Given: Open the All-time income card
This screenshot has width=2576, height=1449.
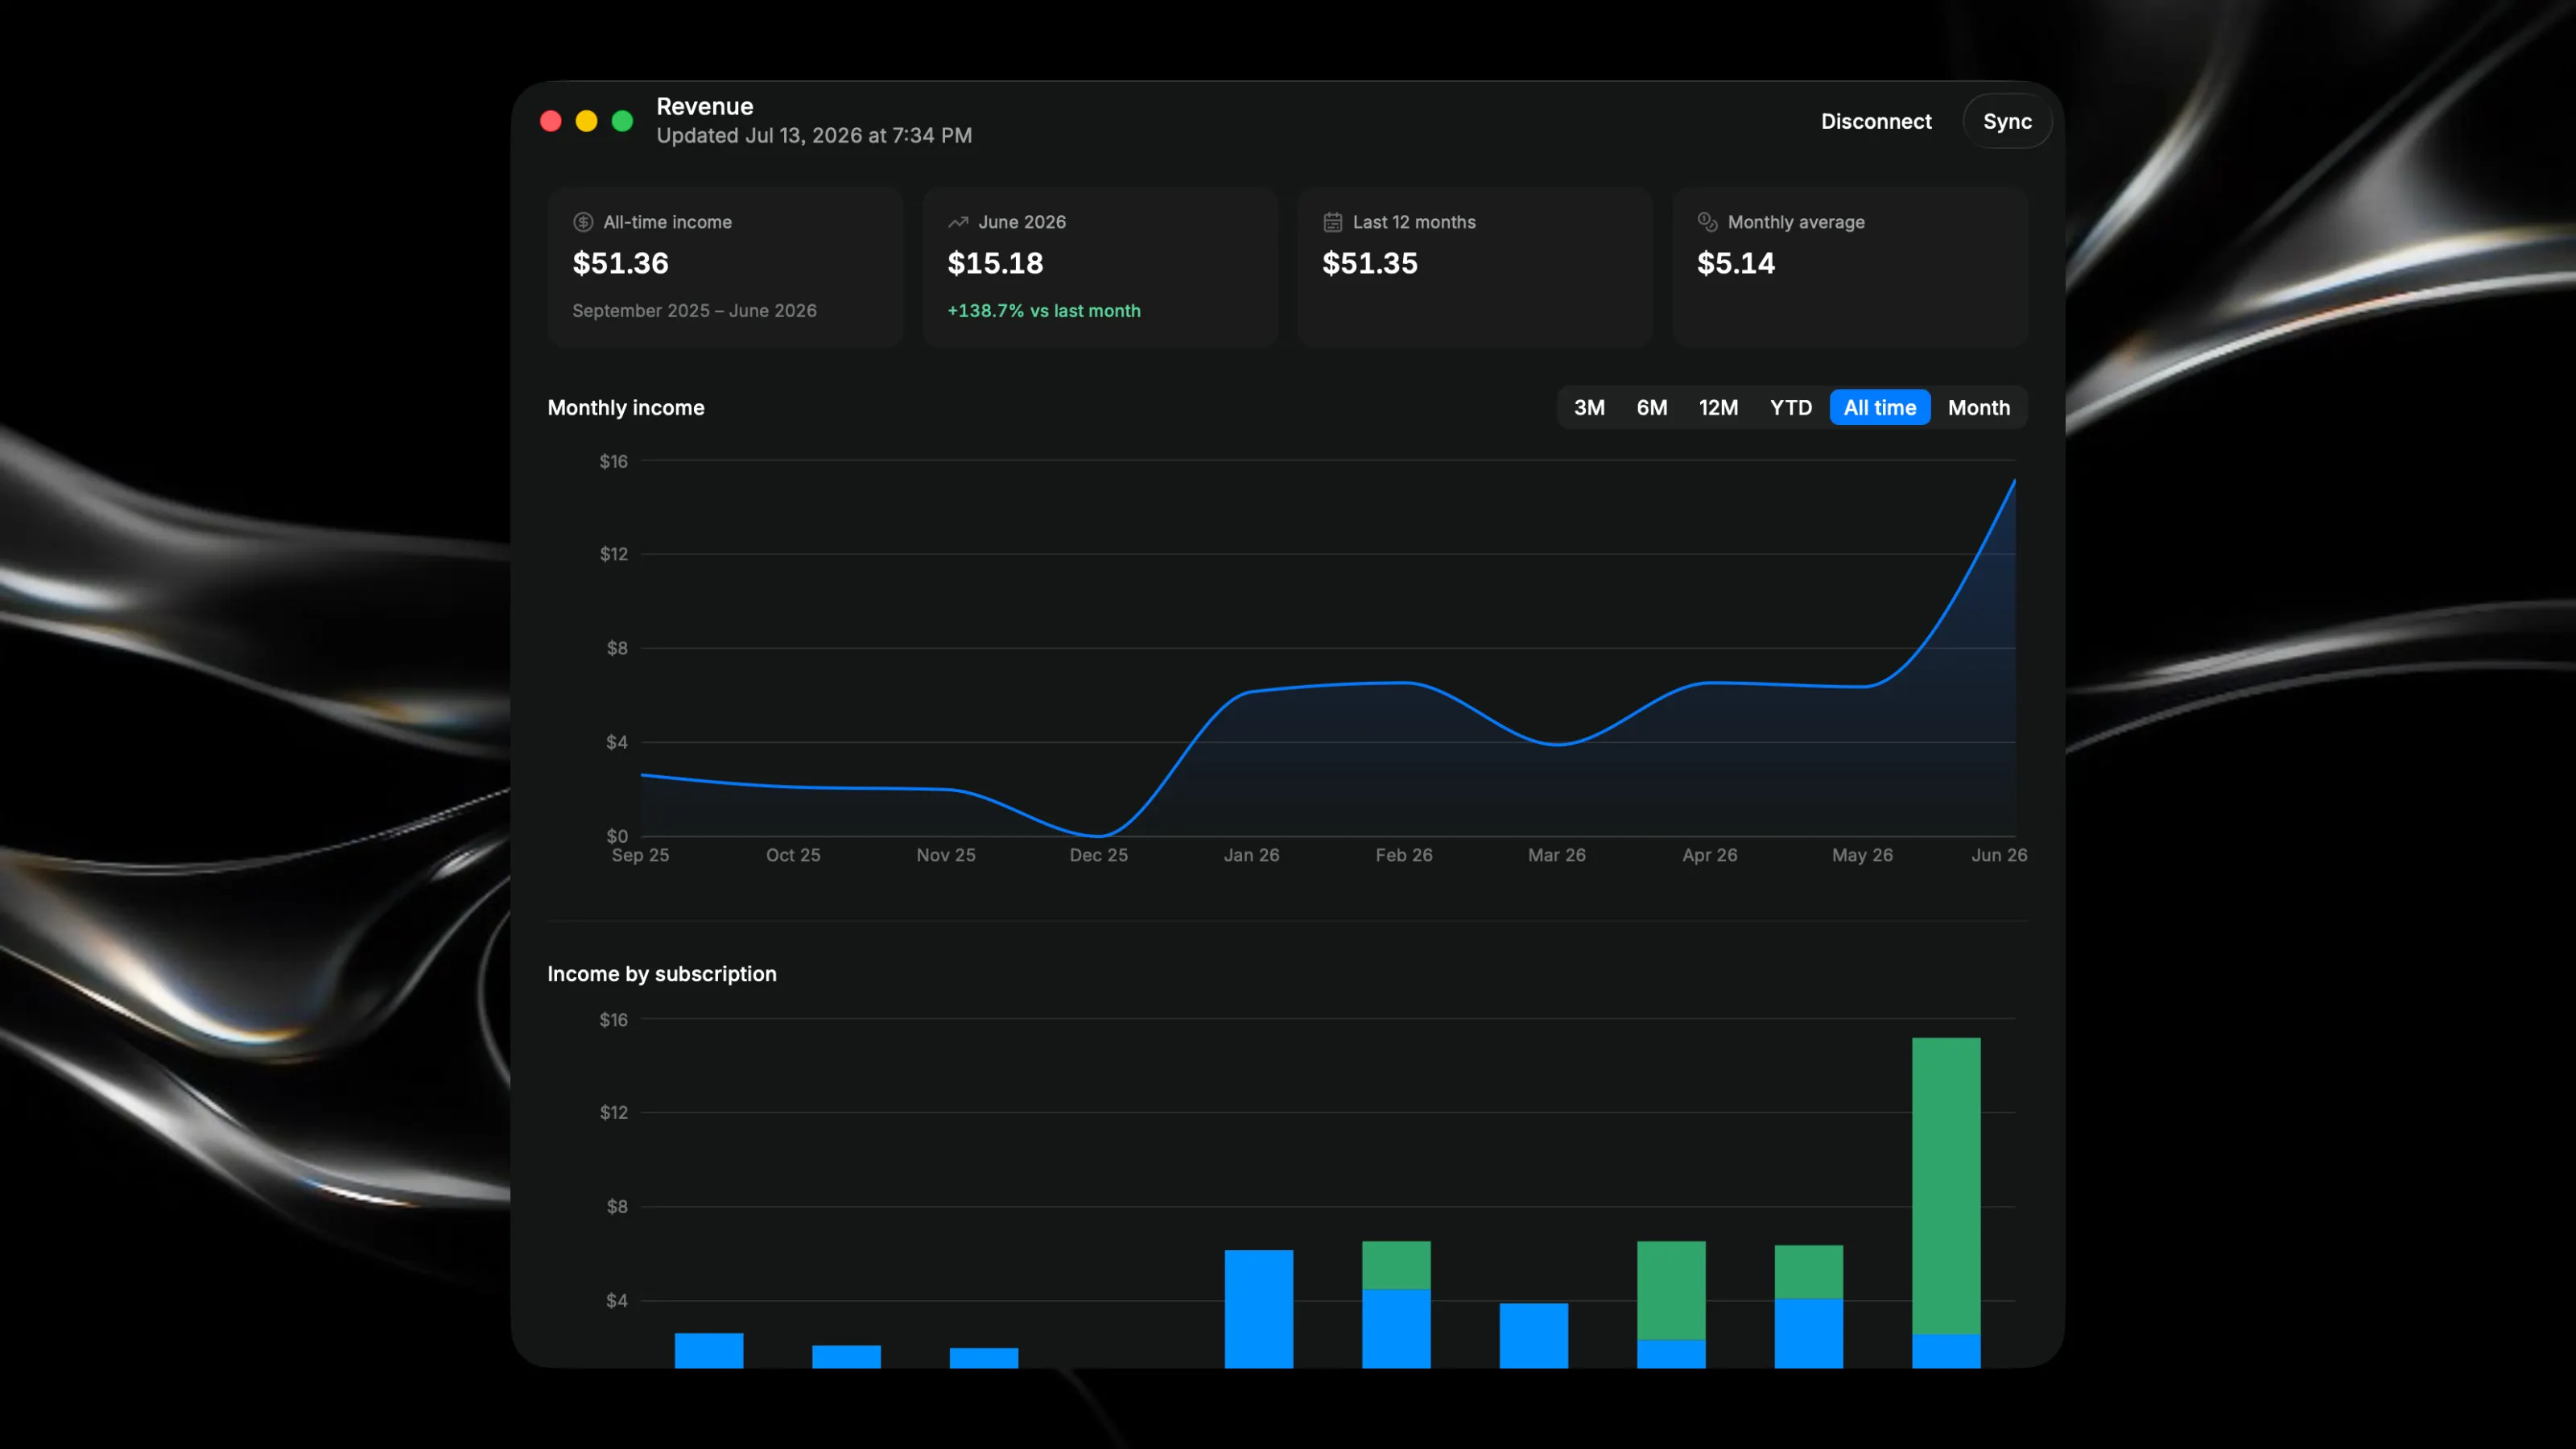Looking at the screenshot, I should (x=725, y=267).
